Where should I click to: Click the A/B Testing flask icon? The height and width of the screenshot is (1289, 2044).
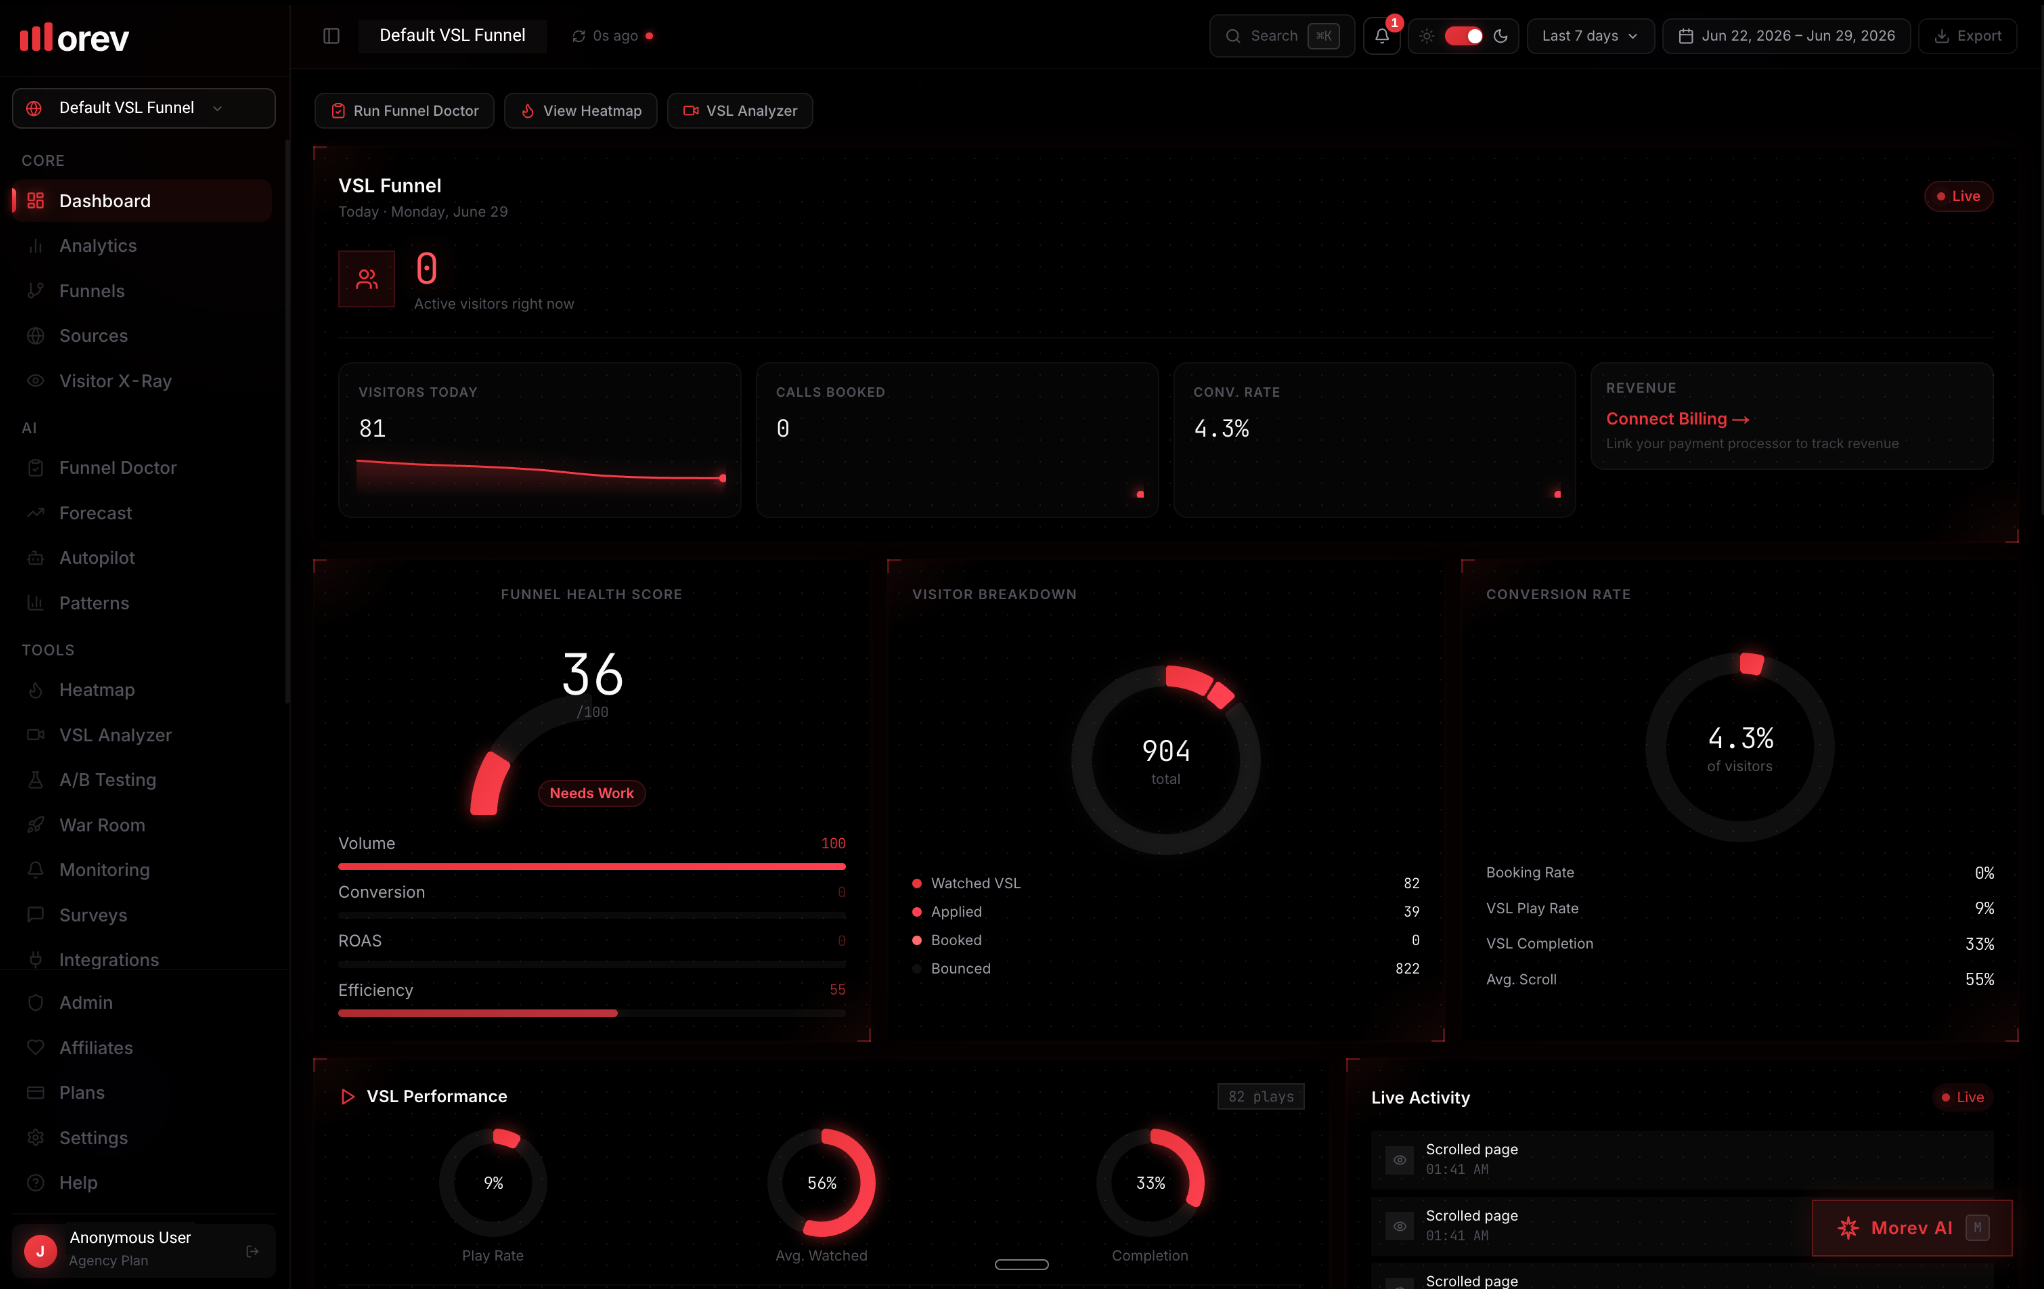coord(36,780)
